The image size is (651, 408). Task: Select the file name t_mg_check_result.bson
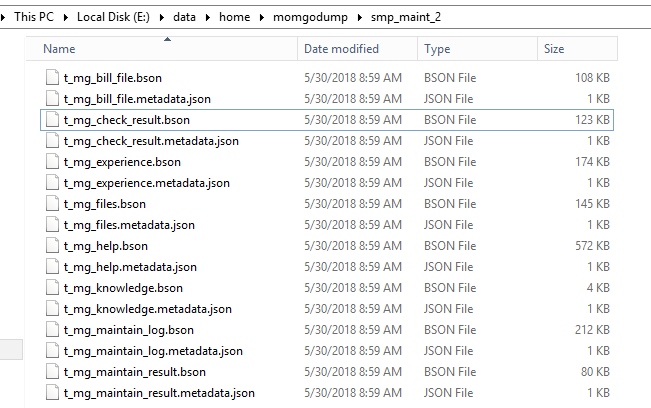coord(127,120)
